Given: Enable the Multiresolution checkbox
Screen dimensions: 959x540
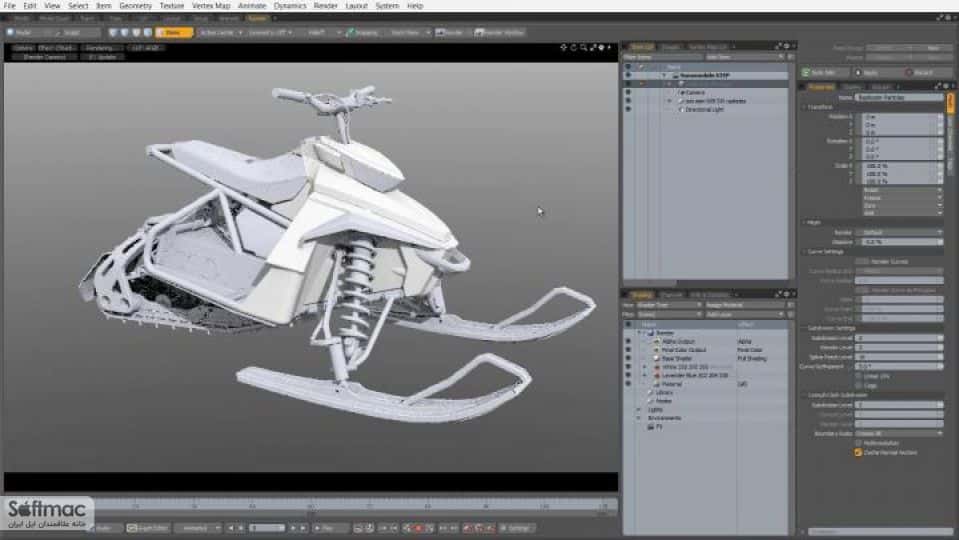Looking at the screenshot, I should 858,443.
